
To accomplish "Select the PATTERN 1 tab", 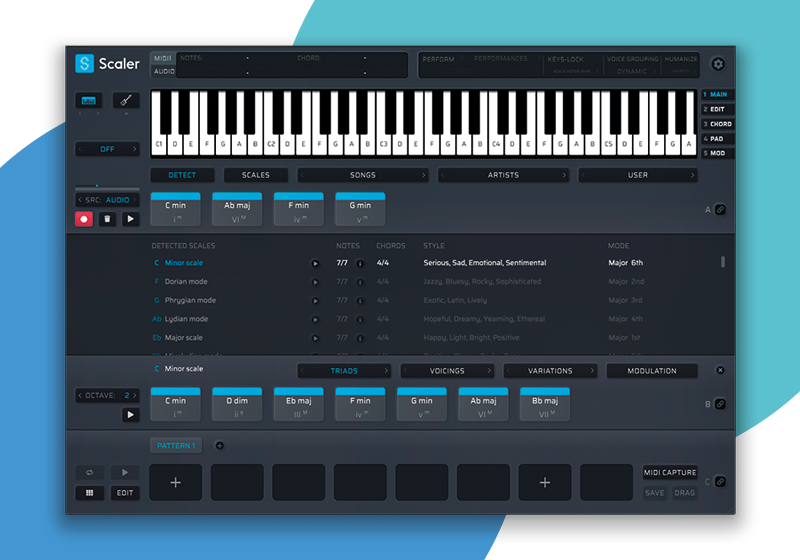I will pos(176,446).
